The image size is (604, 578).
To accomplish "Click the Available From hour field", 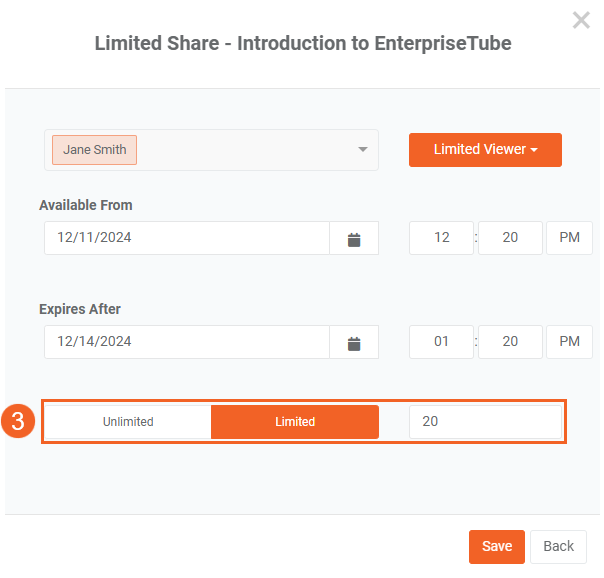I will click(x=441, y=238).
